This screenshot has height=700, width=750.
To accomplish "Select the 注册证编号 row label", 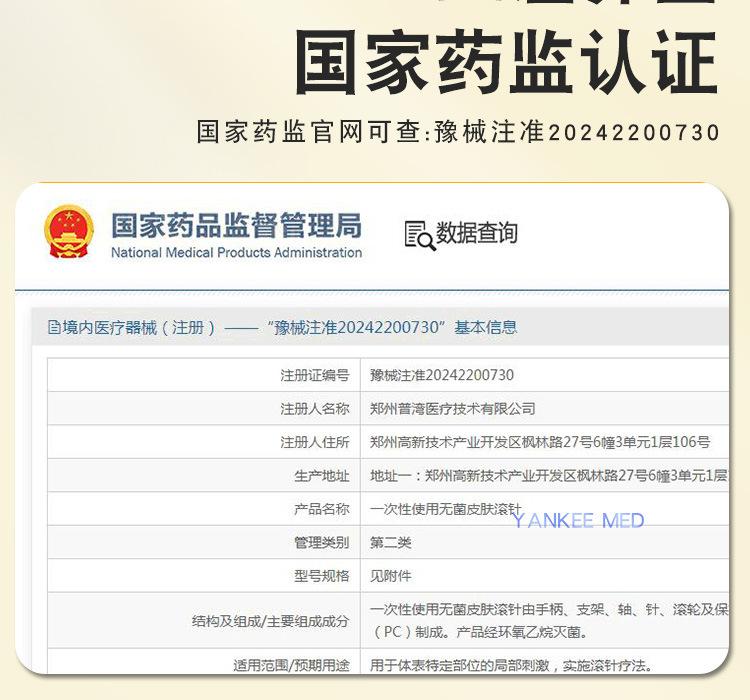I will coord(315,375).
